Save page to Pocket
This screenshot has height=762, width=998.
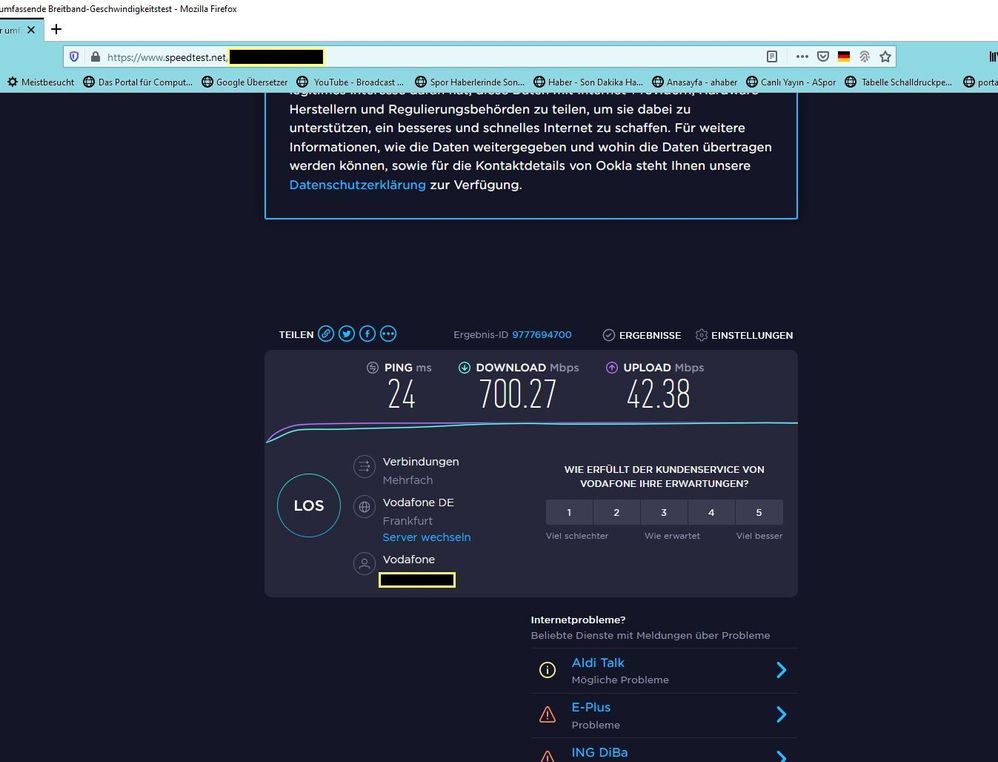pyautogui.click(x=823, y=57)
